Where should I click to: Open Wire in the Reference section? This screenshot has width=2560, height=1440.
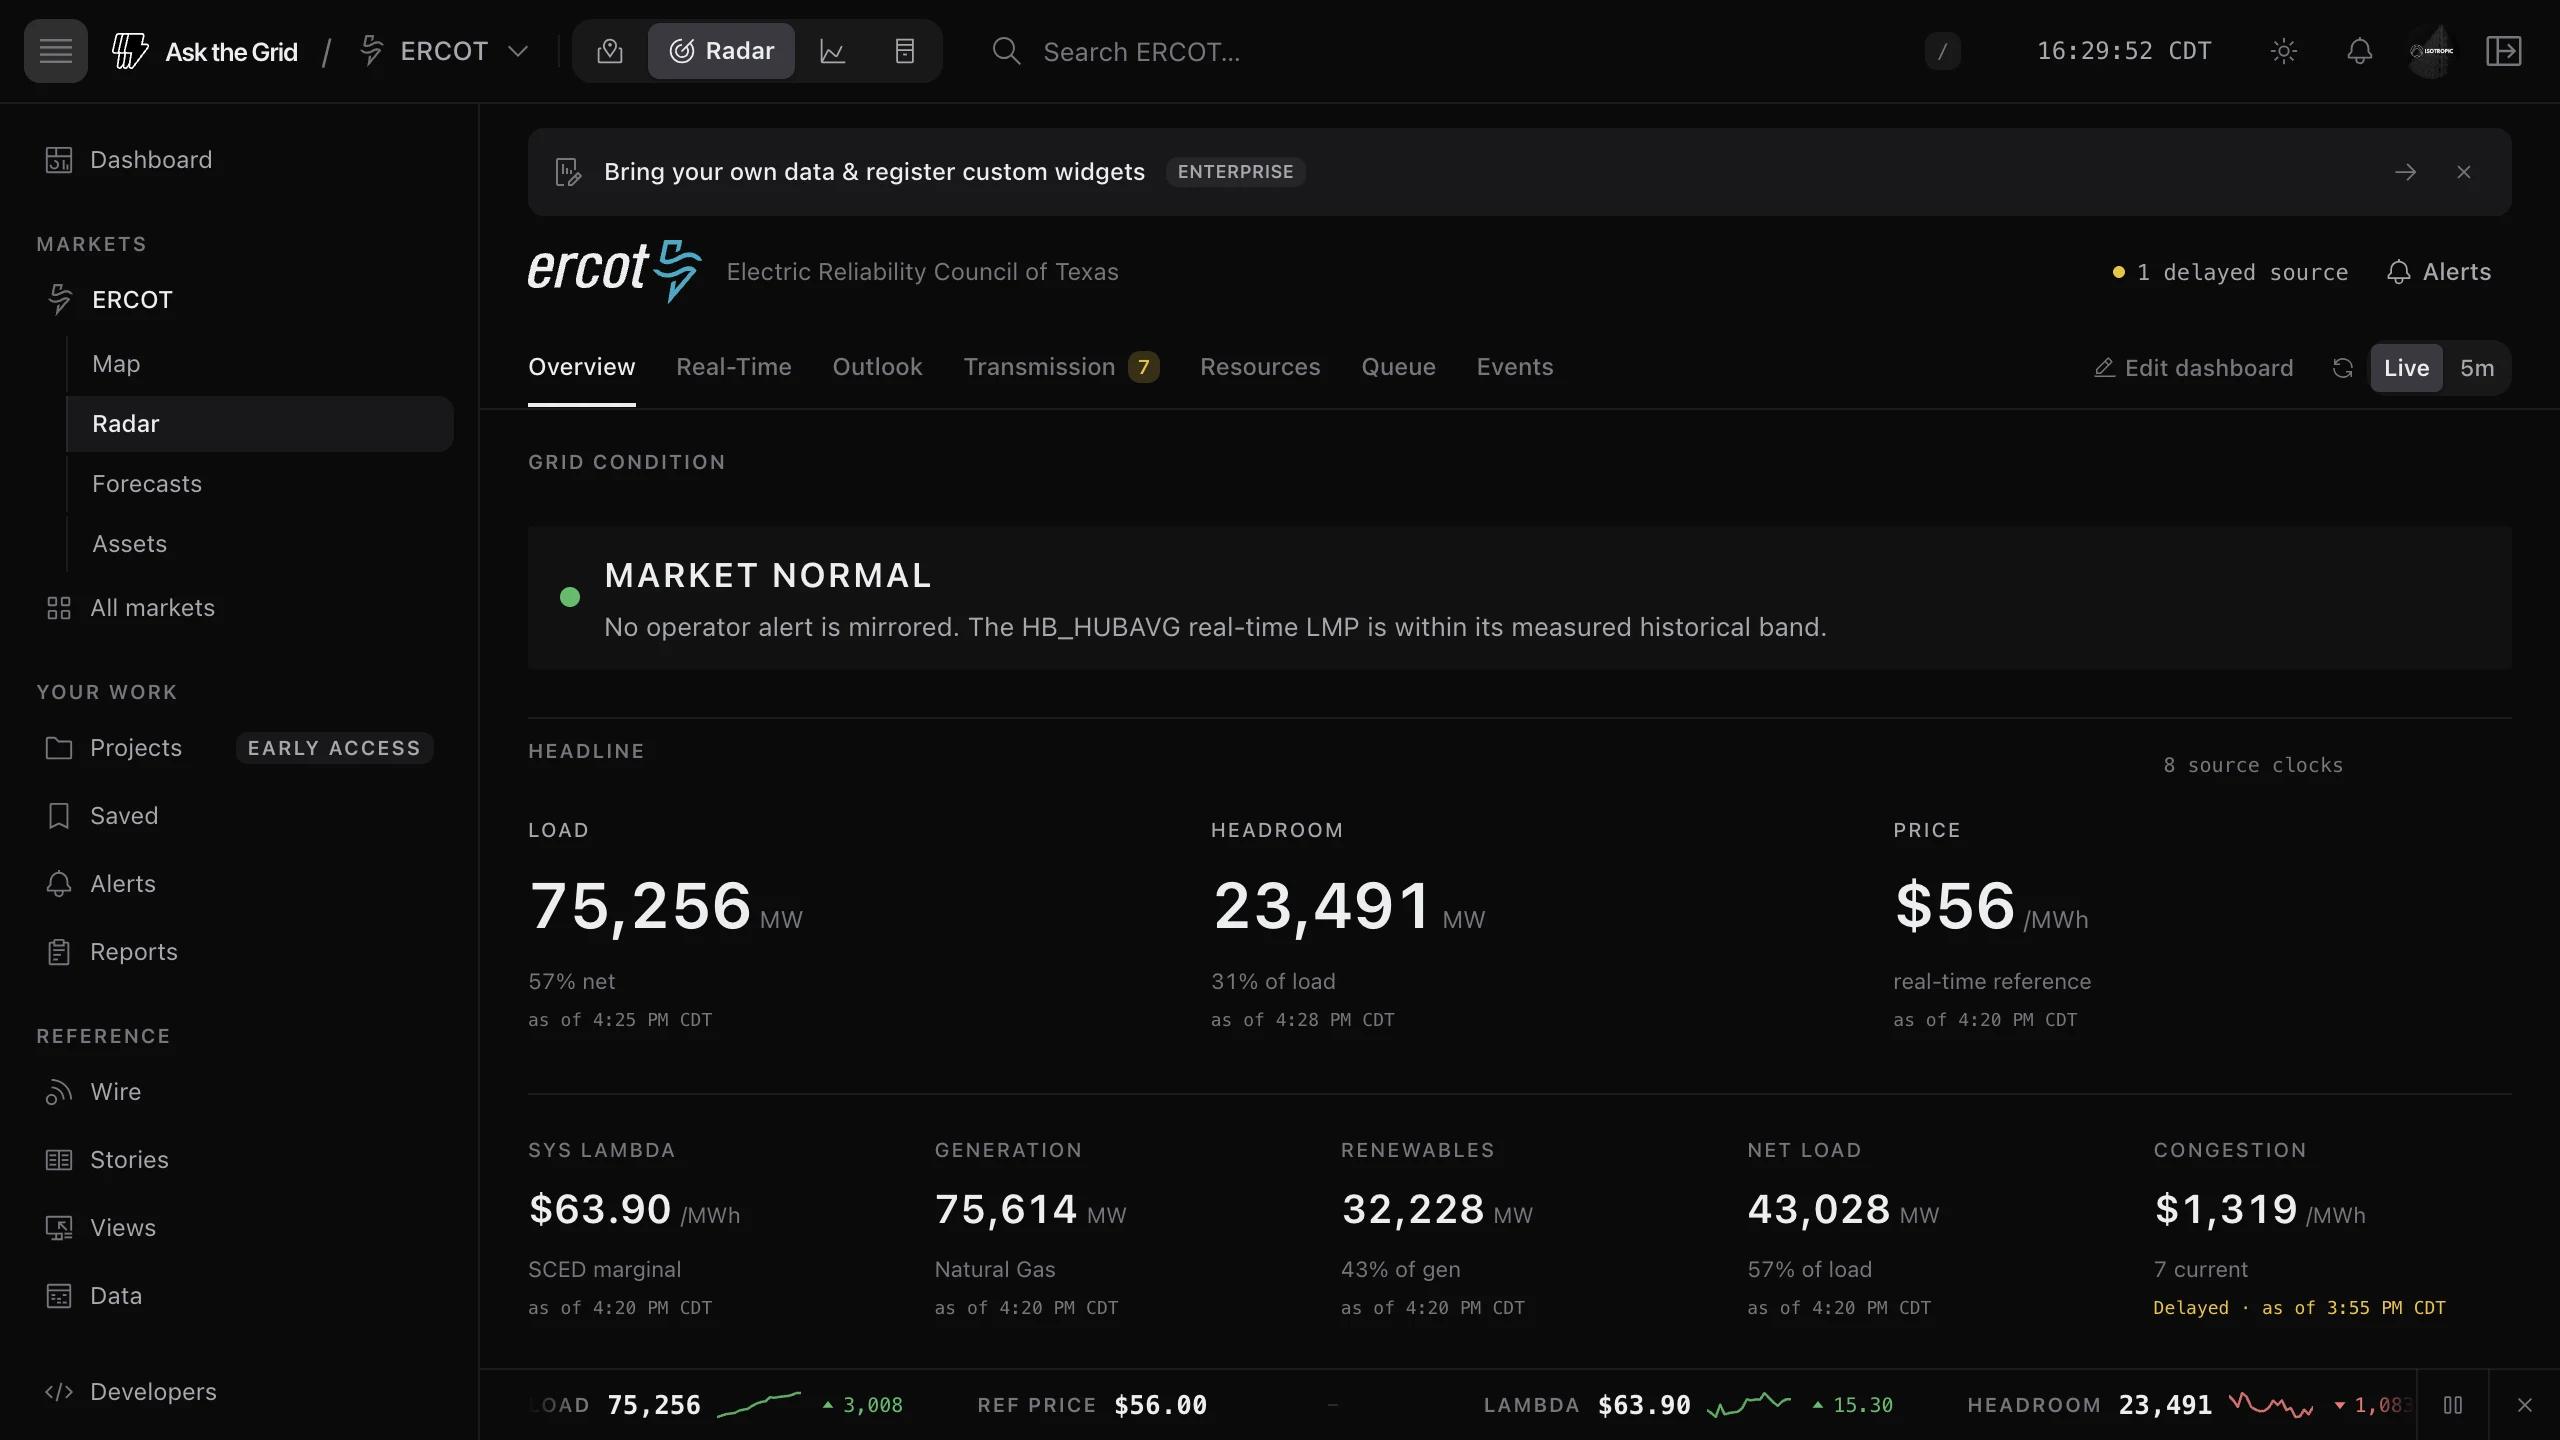(240, 1092)
